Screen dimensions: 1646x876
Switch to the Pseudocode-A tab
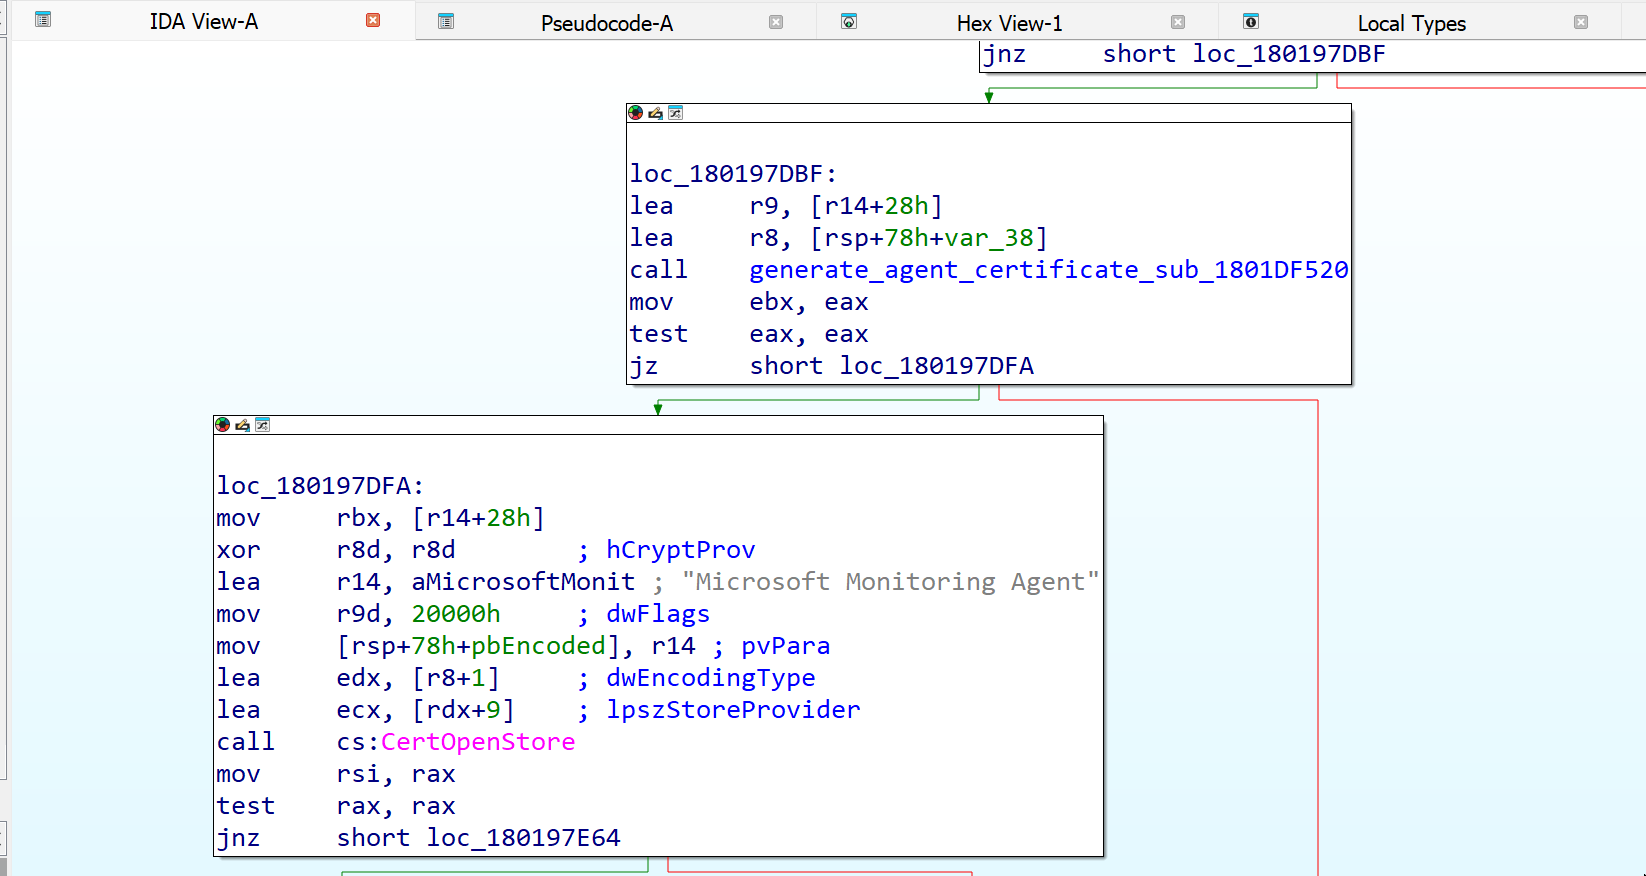click(606, 23)
